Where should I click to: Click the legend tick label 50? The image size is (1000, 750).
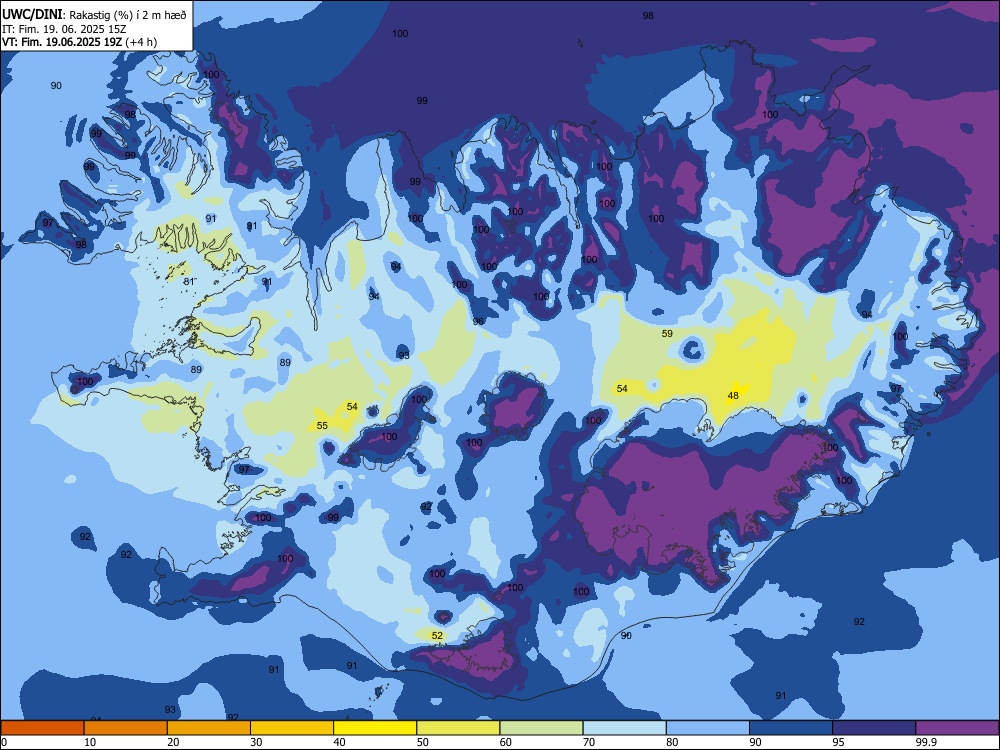click(422, 742)
